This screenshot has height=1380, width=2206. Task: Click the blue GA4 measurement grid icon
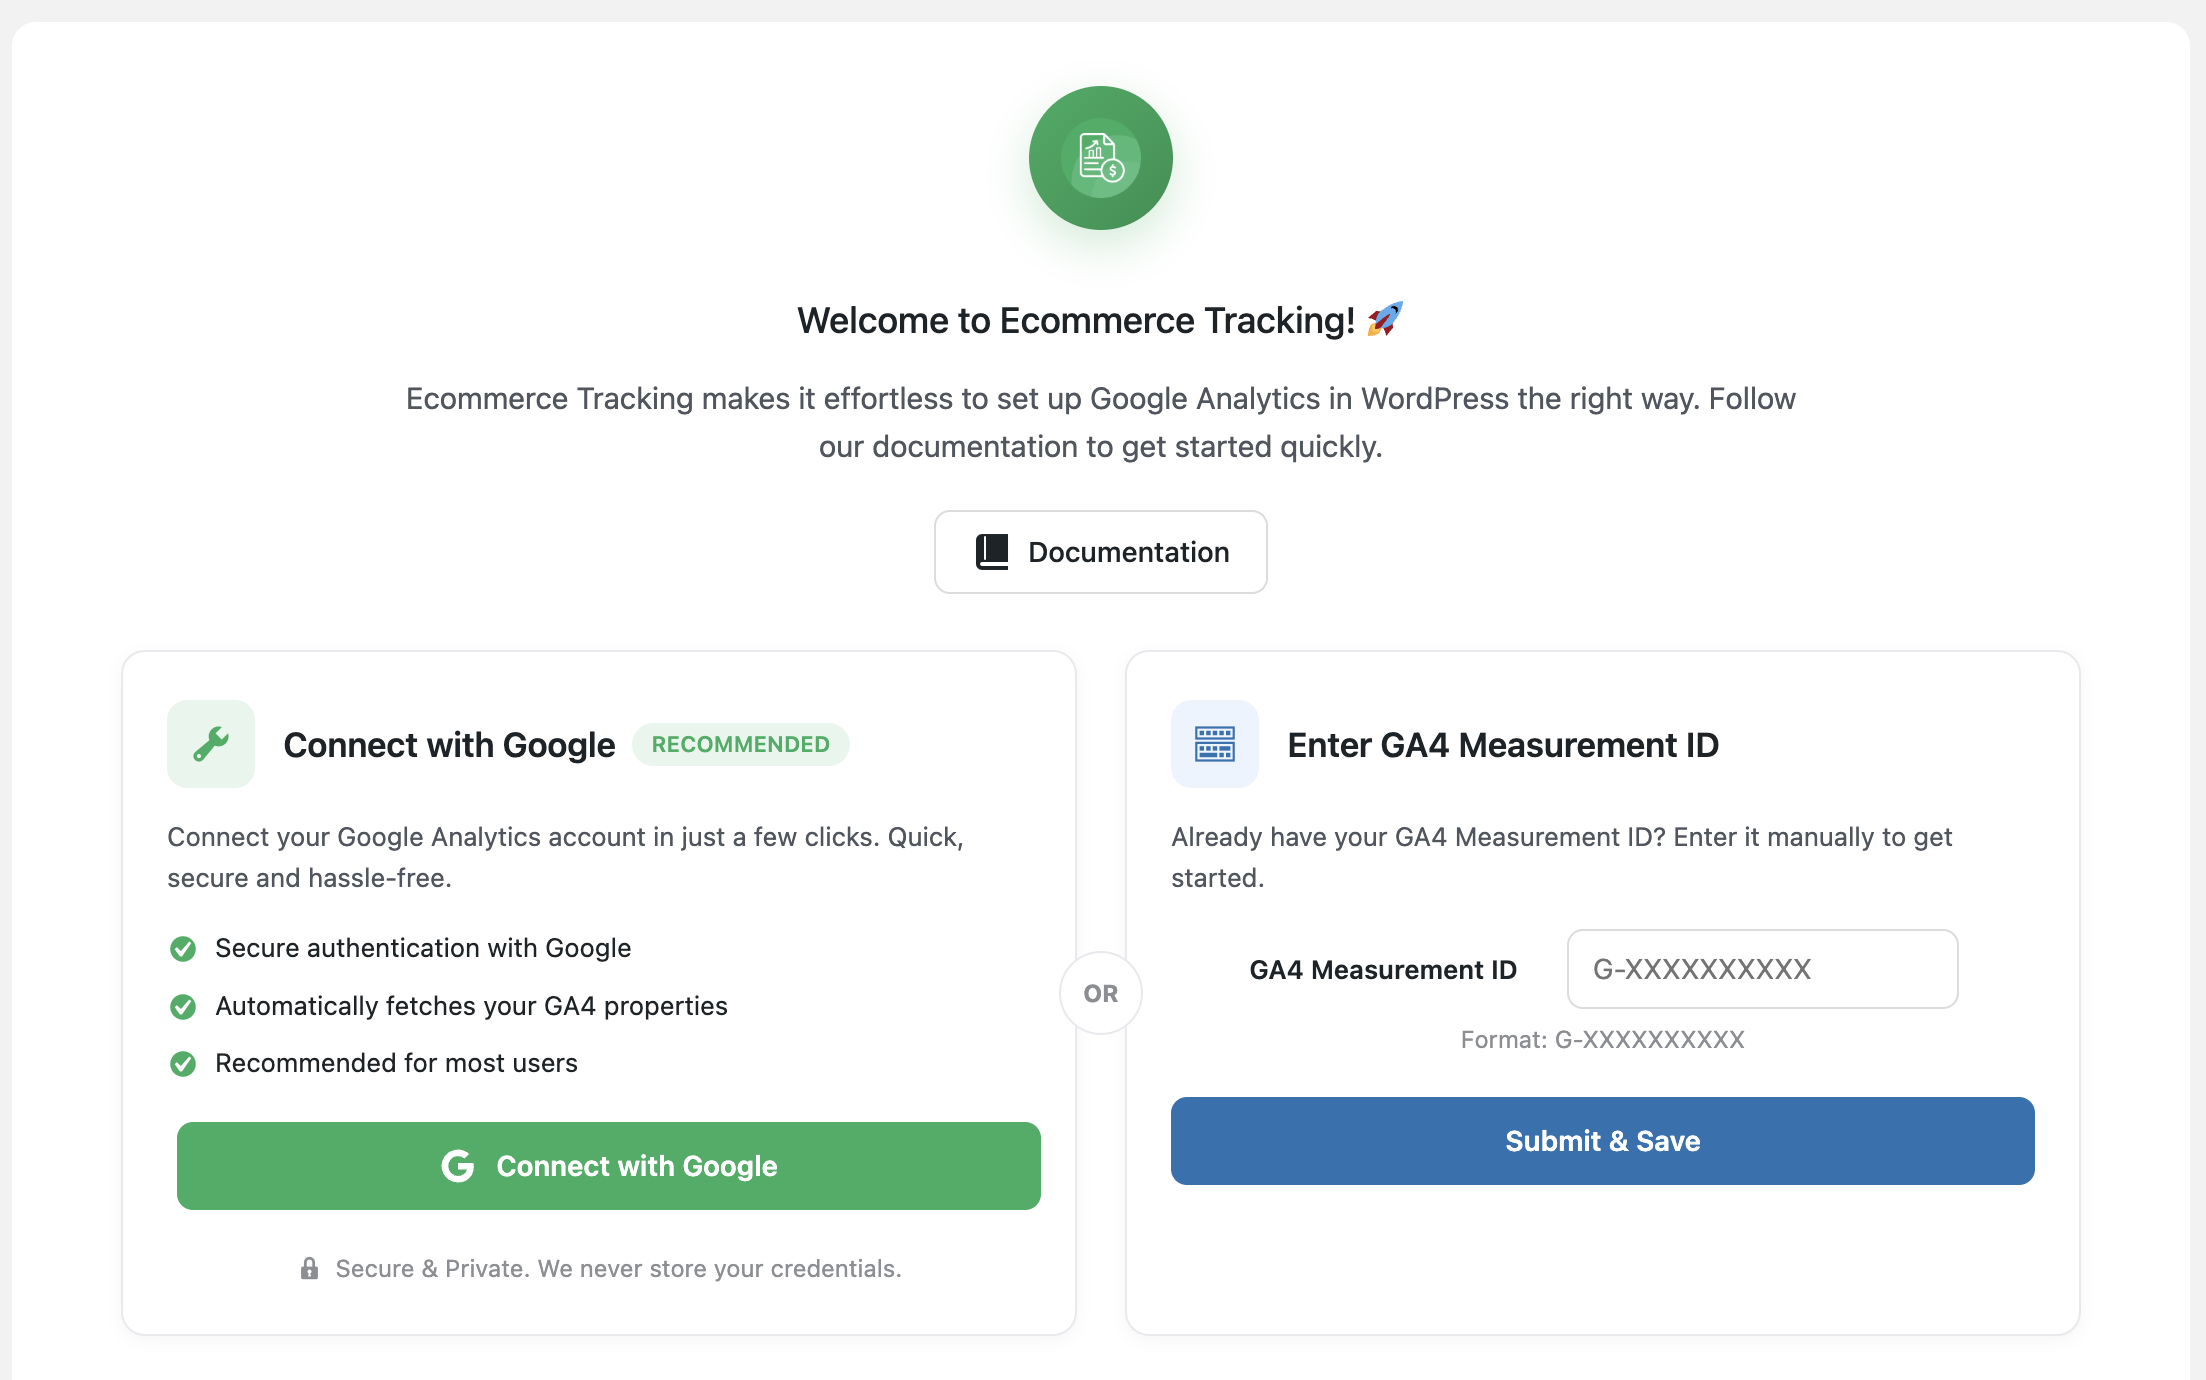(x=1215, y=744)
